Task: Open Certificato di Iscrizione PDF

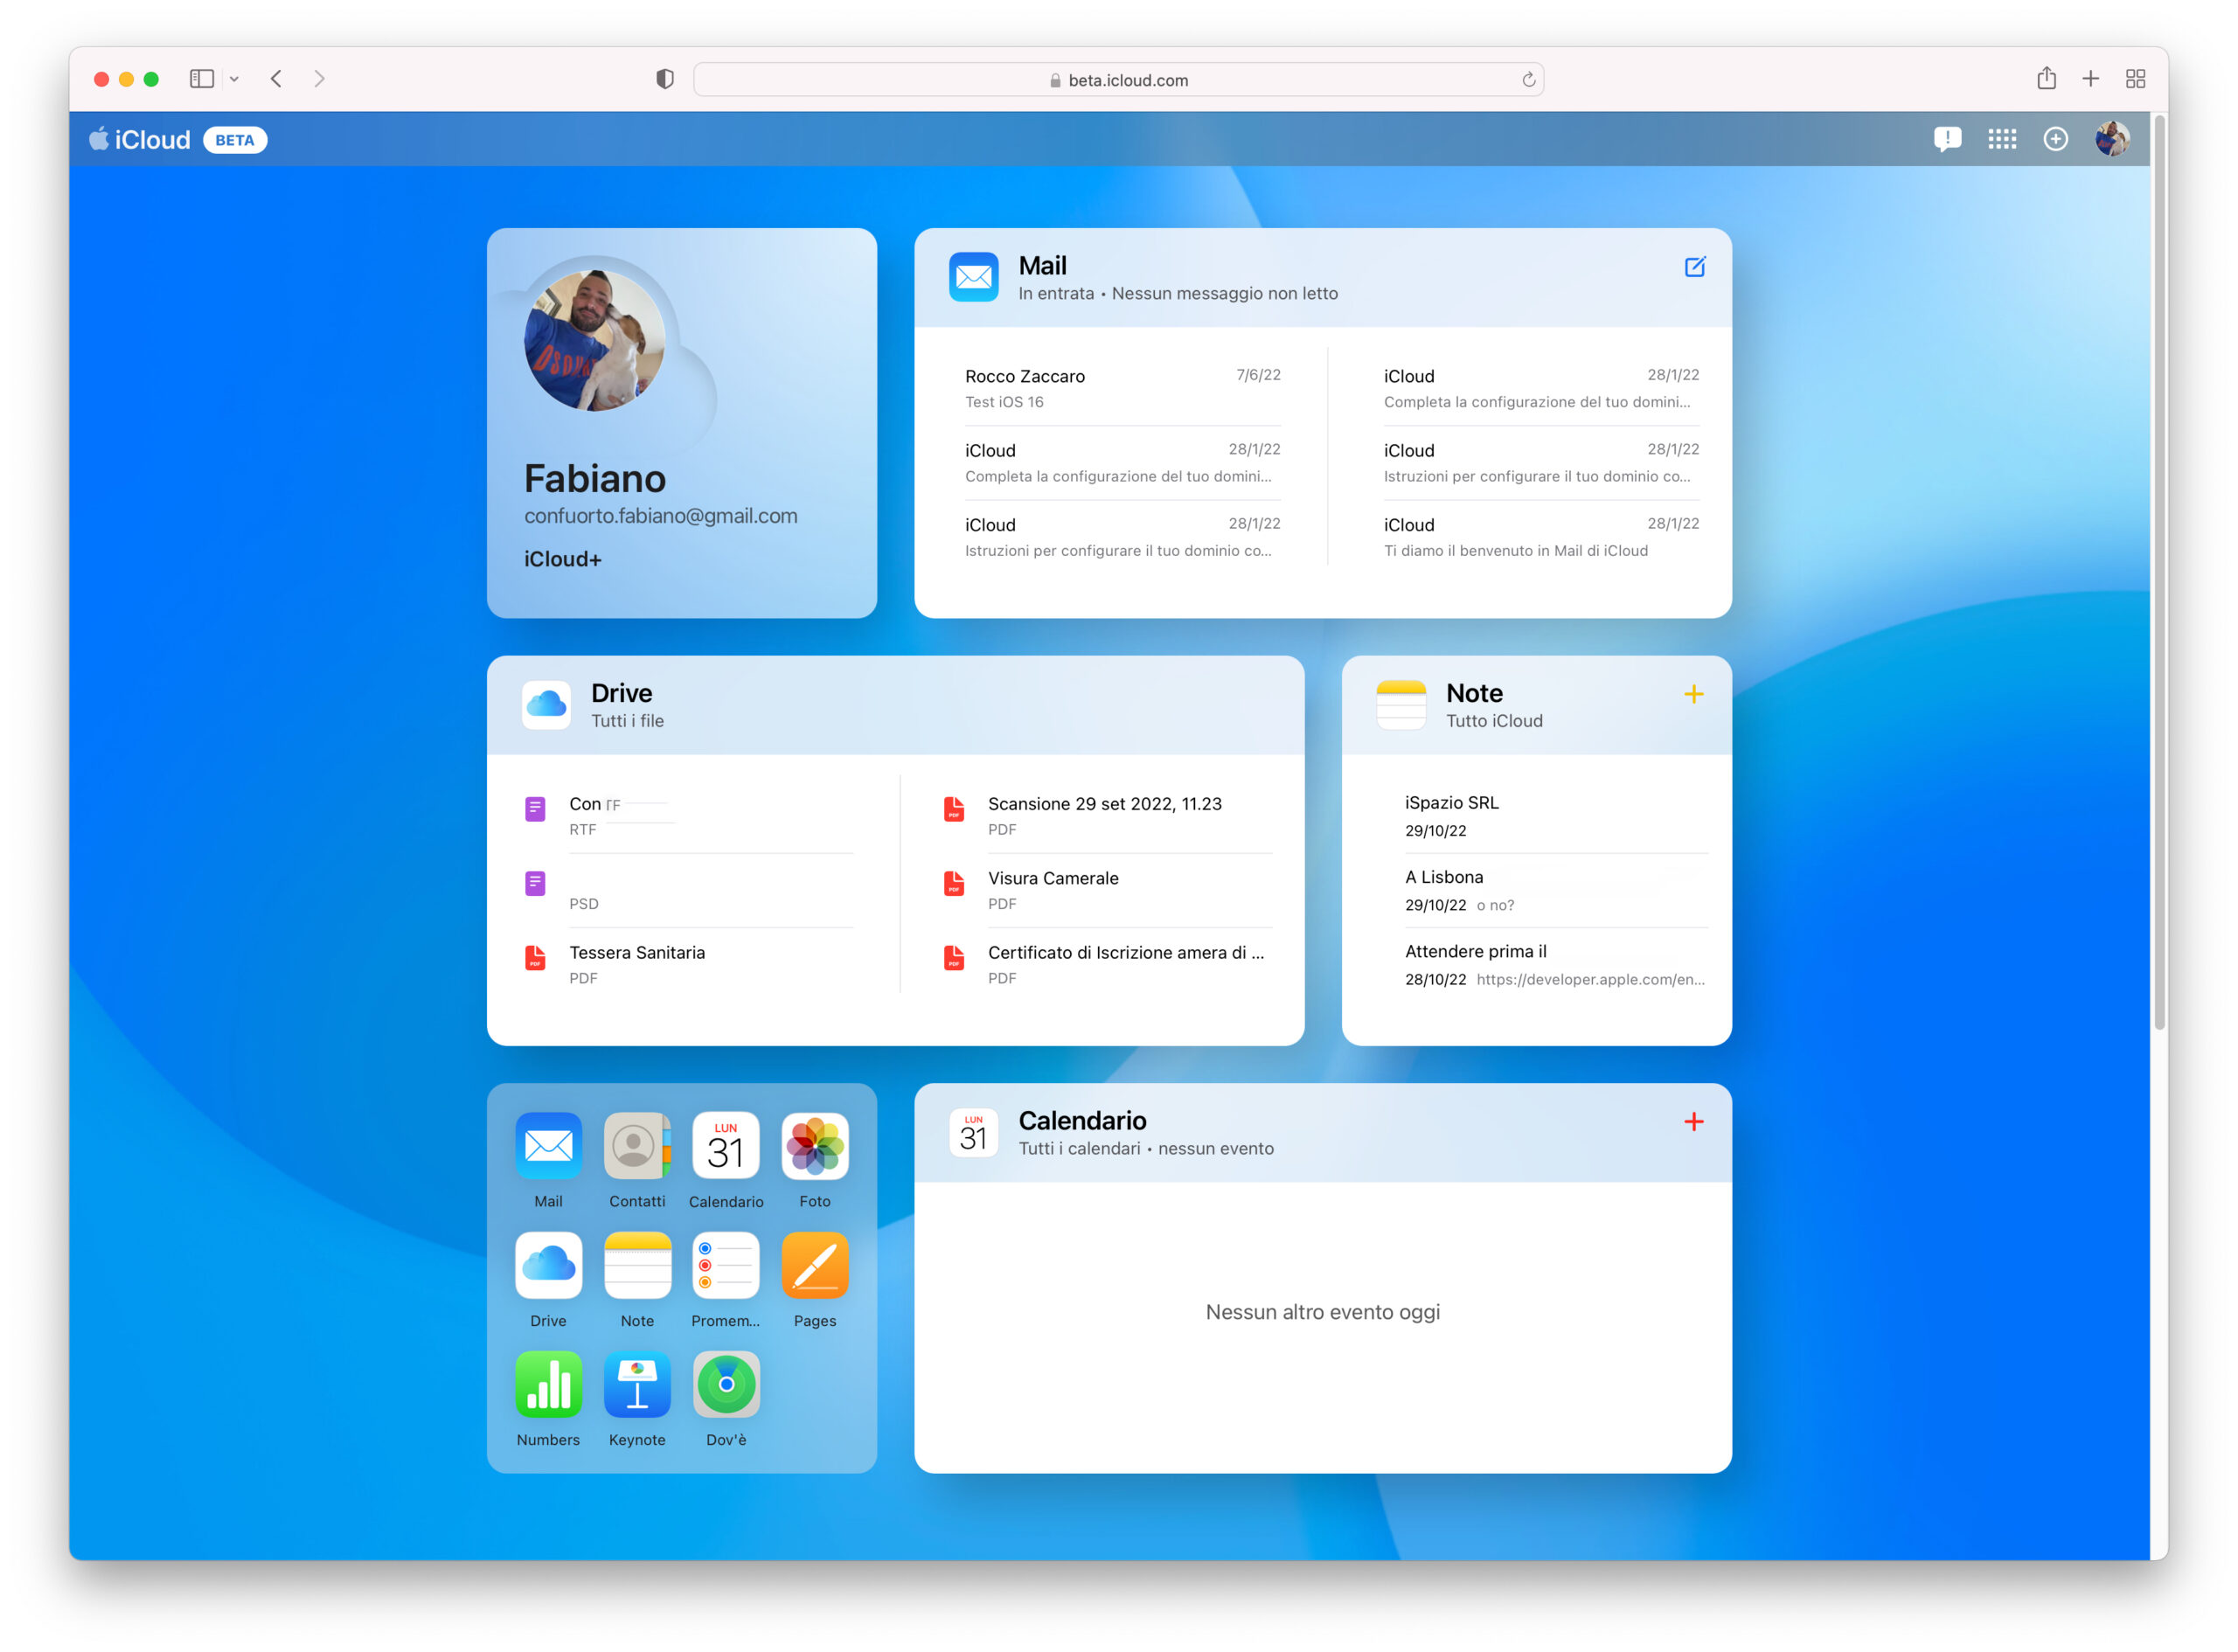Action: pos(1107,965)
